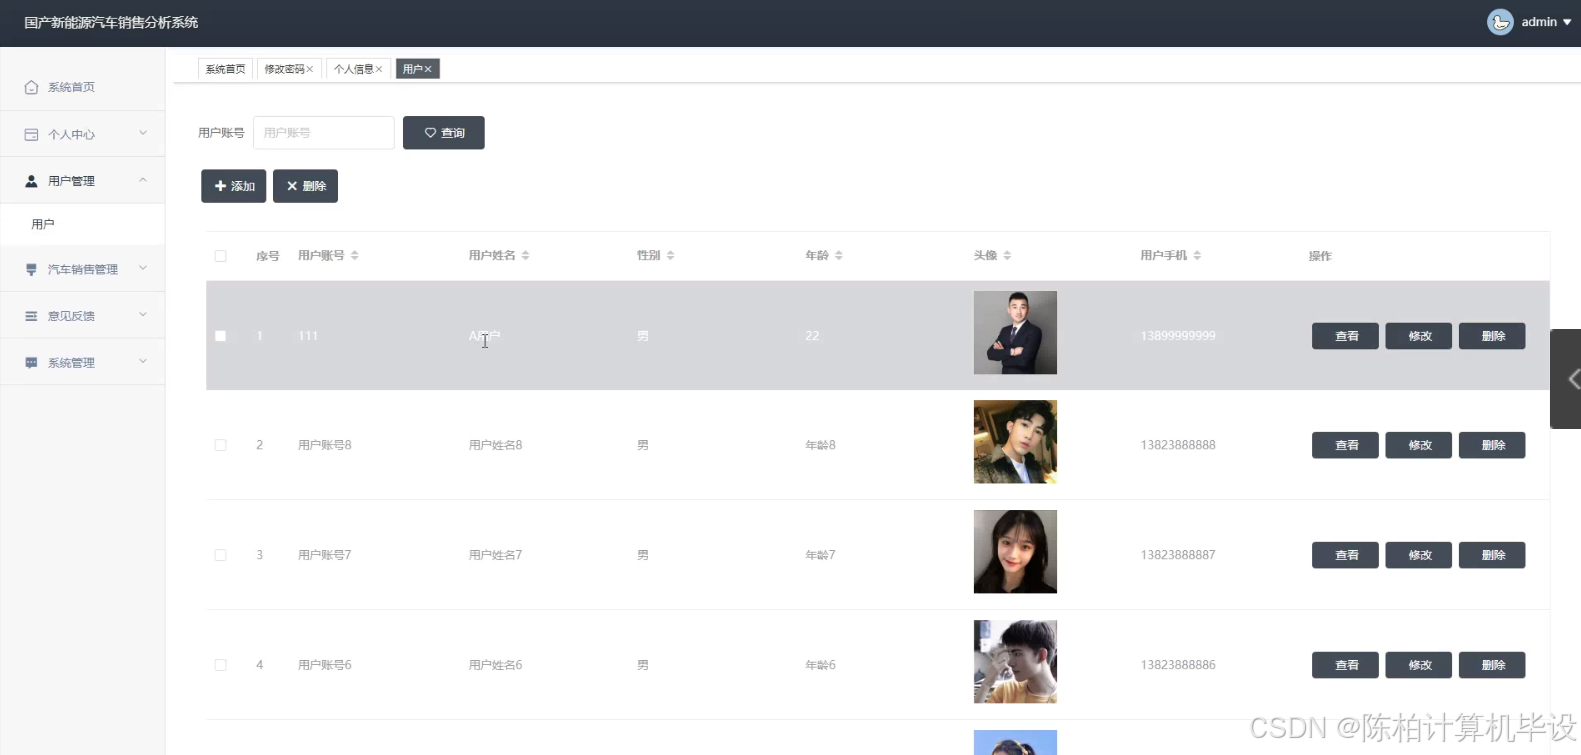Click the 意见反馈 list icon in sidebar
Viewport: 1581px width, 755px height.
pos(31,316)
